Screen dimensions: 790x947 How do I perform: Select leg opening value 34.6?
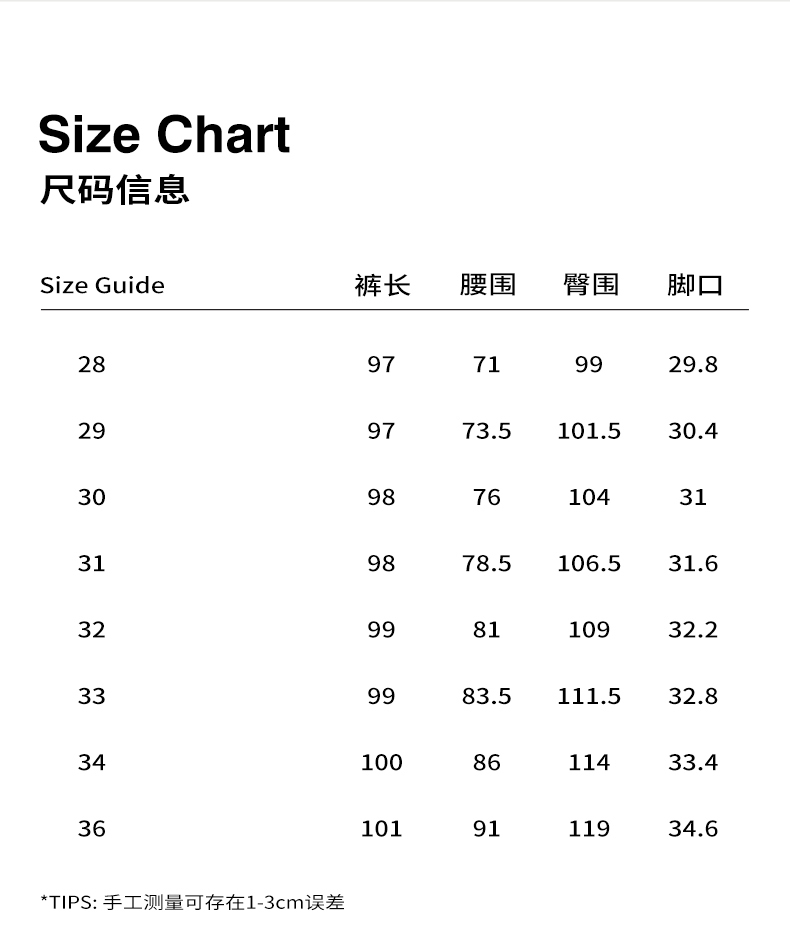(x=693, y=829)
